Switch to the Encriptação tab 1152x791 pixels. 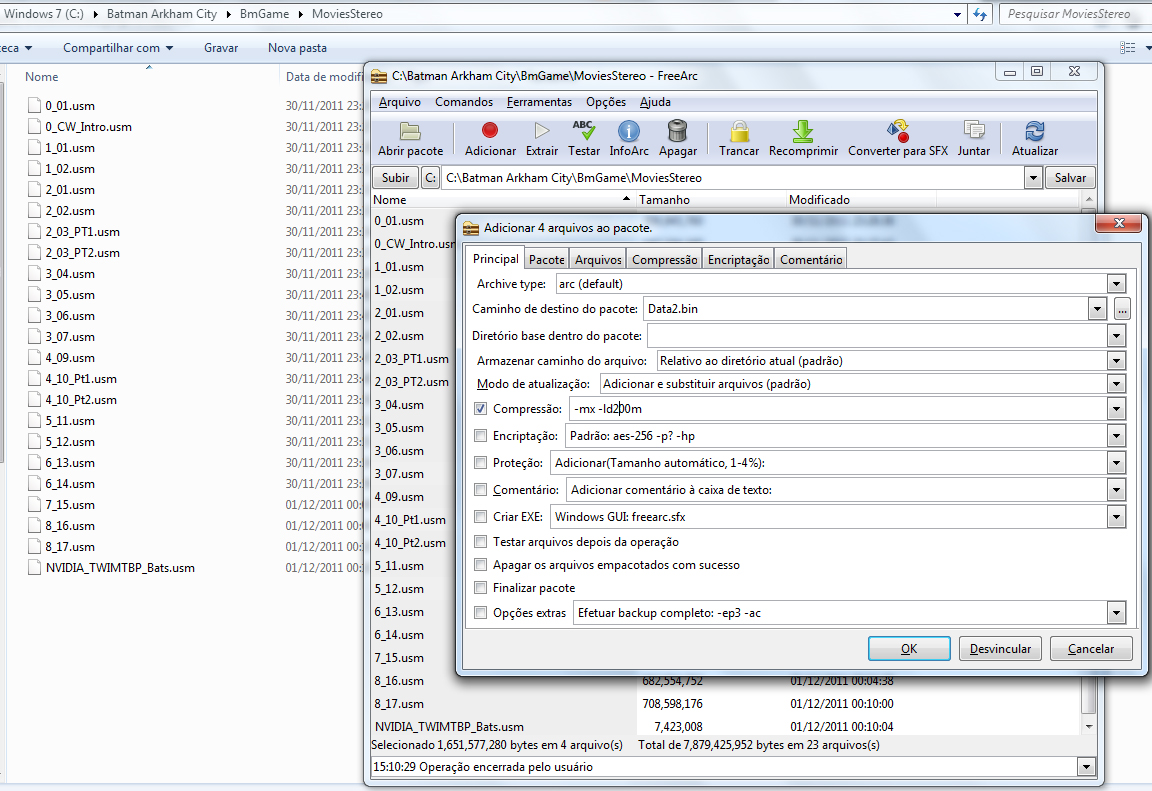click(738, 259)
